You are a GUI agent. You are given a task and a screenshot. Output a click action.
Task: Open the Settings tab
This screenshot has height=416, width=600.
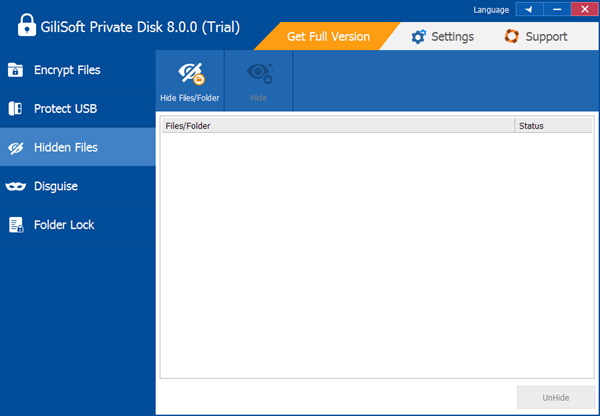coord(443,36)
